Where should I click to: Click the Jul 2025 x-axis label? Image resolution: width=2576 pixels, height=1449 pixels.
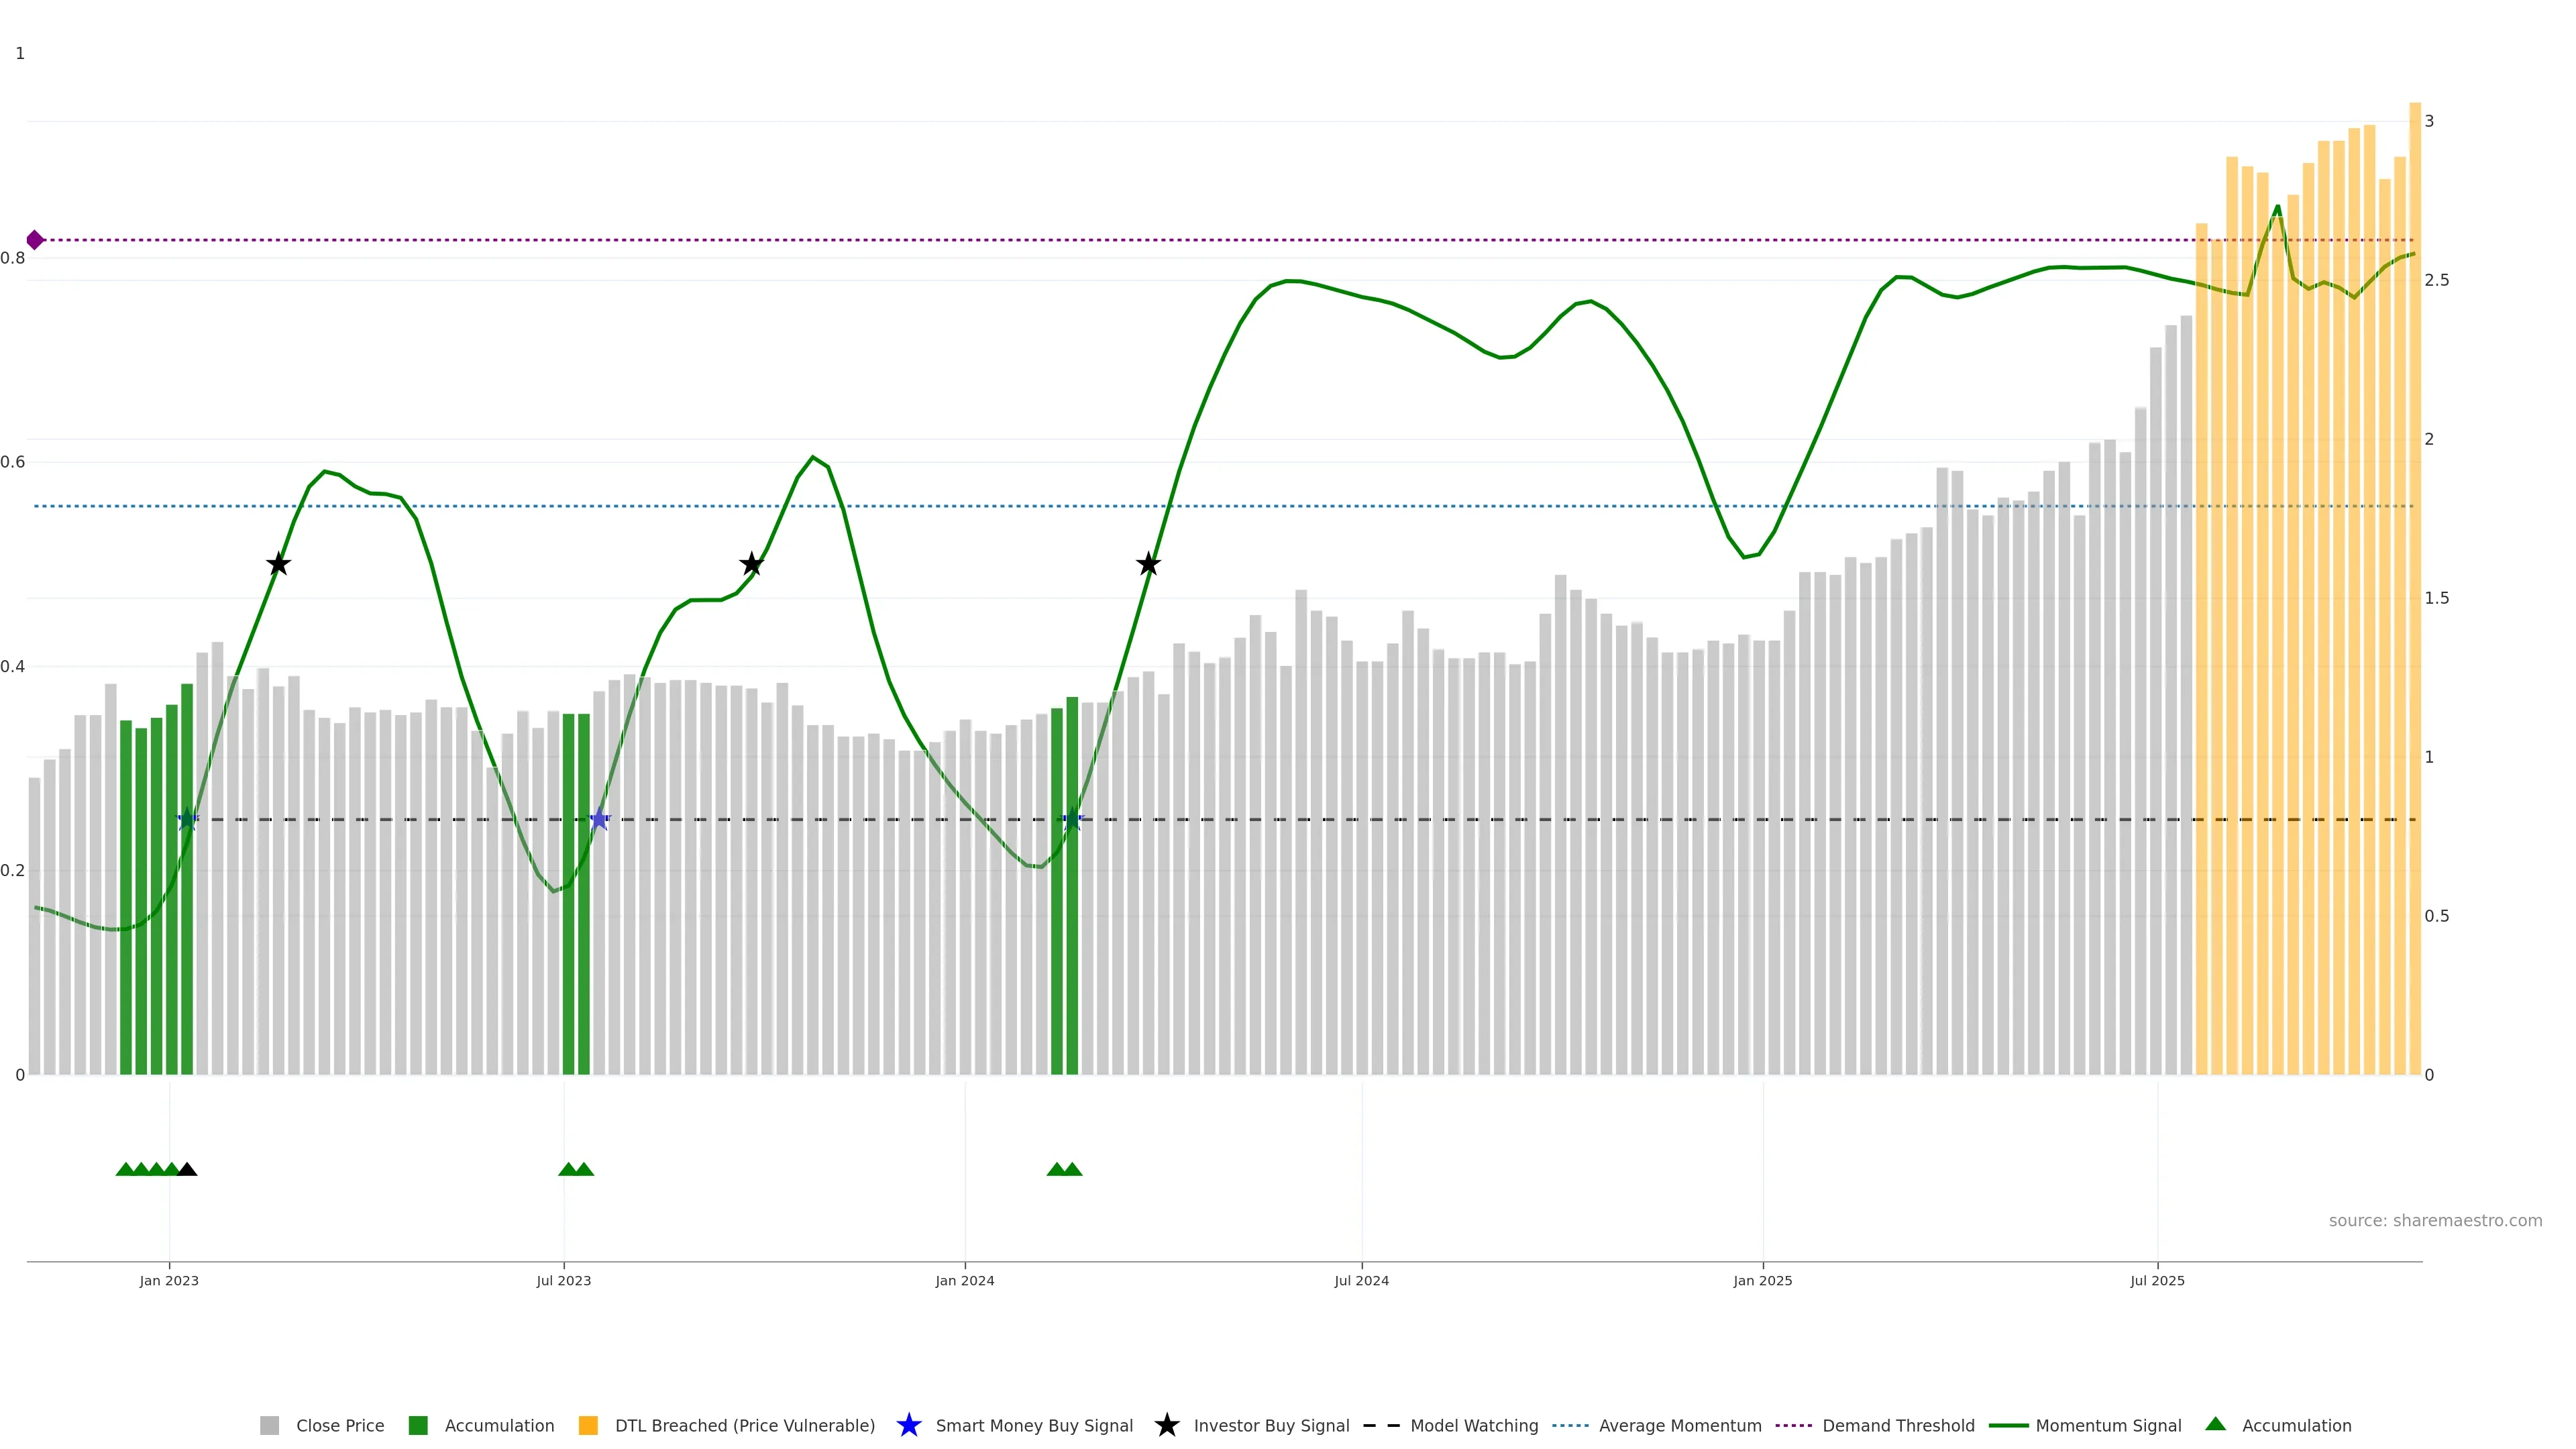pos(2157,1281)
